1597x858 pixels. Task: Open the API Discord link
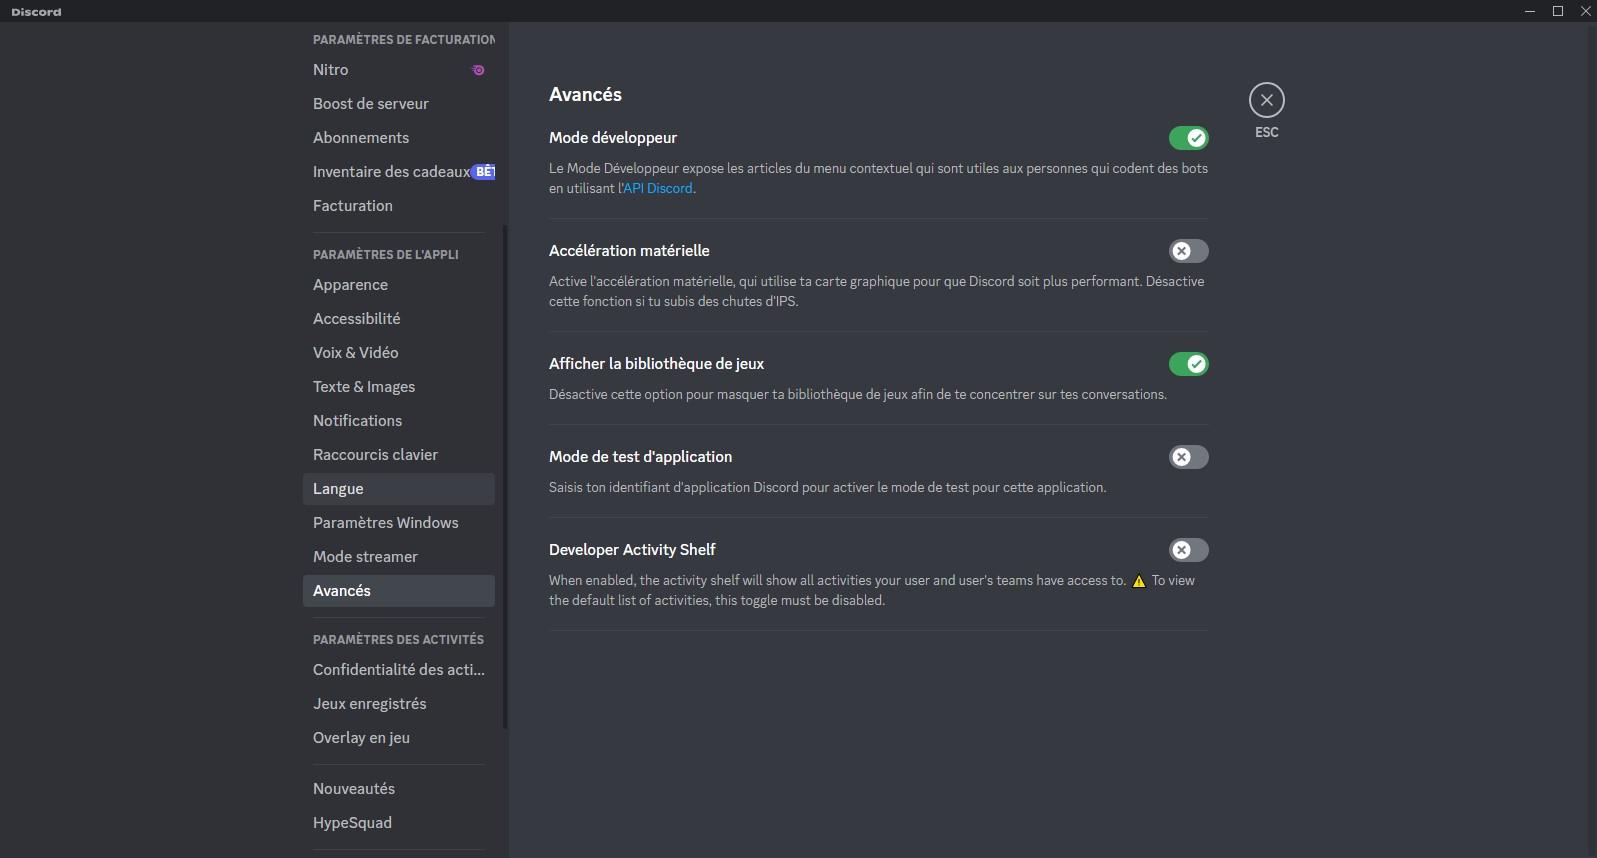[x=658, y=188]
